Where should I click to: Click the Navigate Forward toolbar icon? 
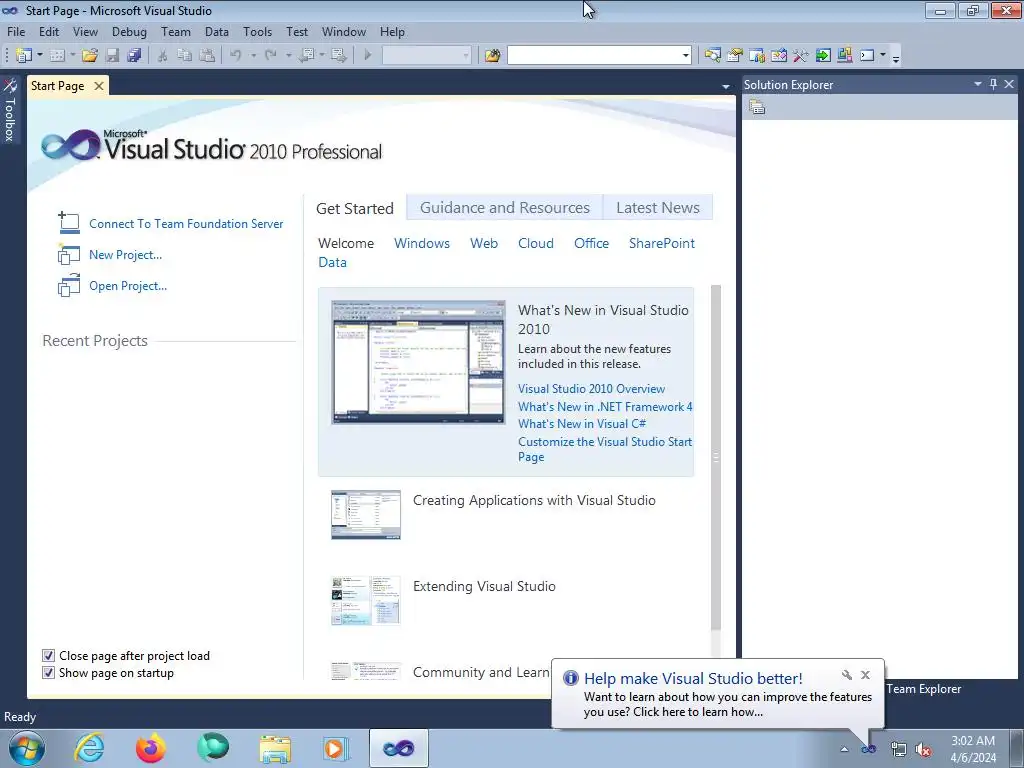tap(339, 56)
